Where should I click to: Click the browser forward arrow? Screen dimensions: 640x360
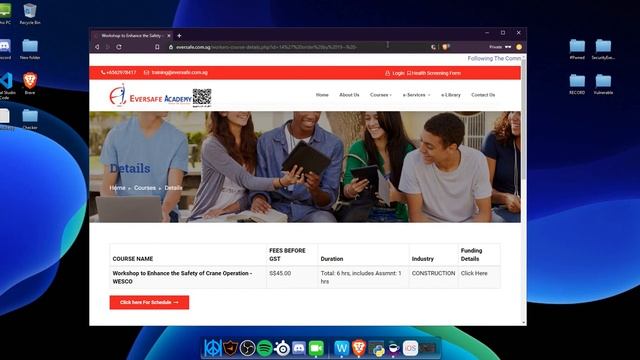pos(108,47)
